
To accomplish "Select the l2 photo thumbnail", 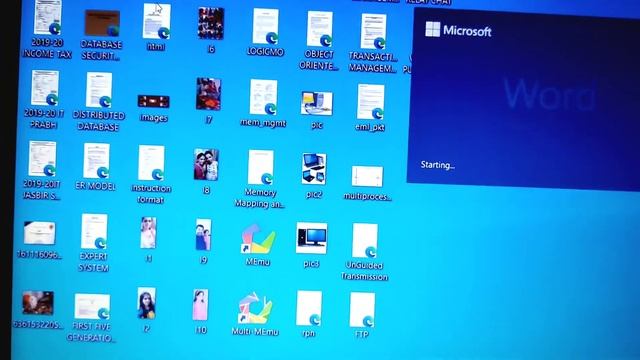I will pyautogui.click(x=147, y=304).
